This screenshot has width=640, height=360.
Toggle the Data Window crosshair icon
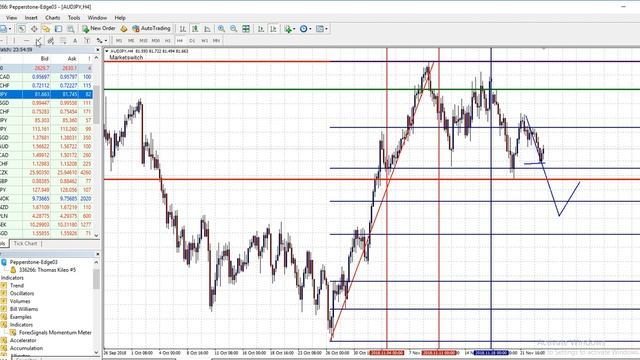34,29
